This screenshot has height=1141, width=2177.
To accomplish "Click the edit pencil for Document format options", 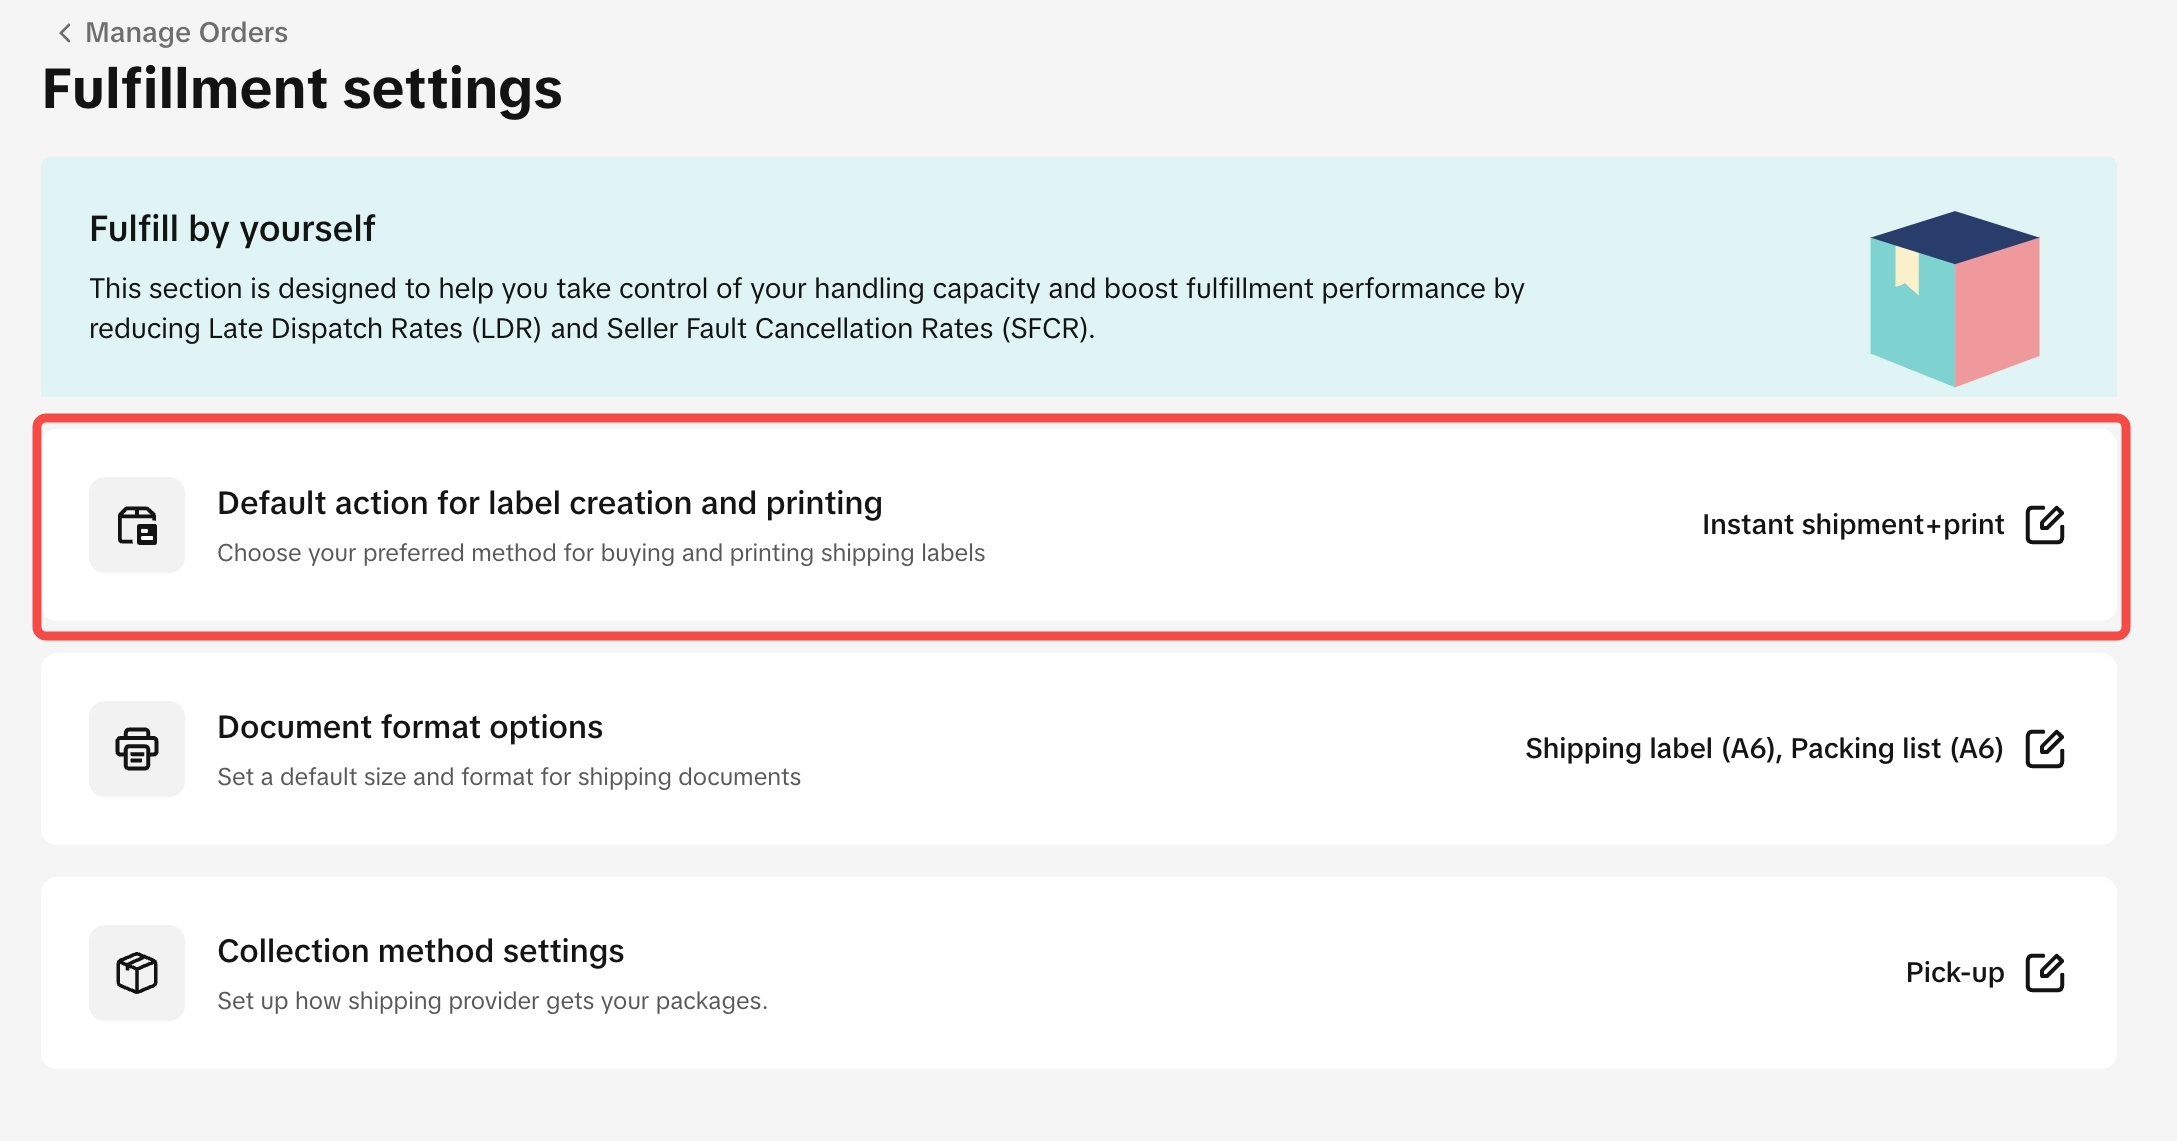I will pyautogui.click(x=2044, y=748).
